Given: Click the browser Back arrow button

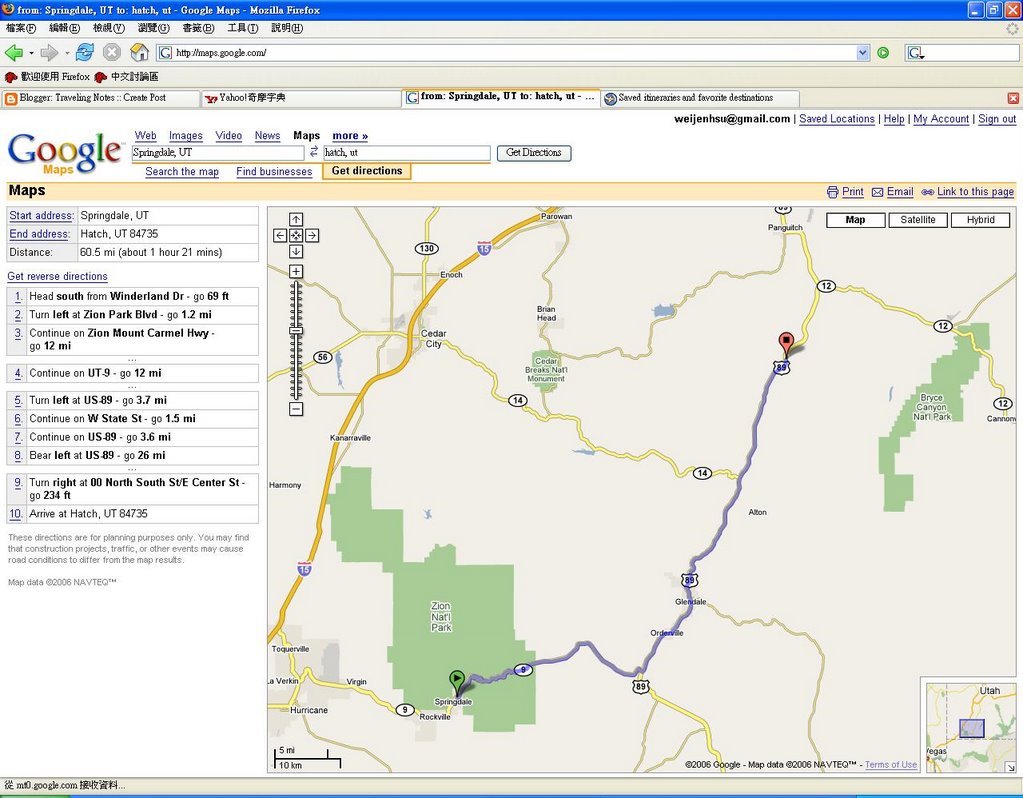Looking at the screenshot, I should (14, 53).
